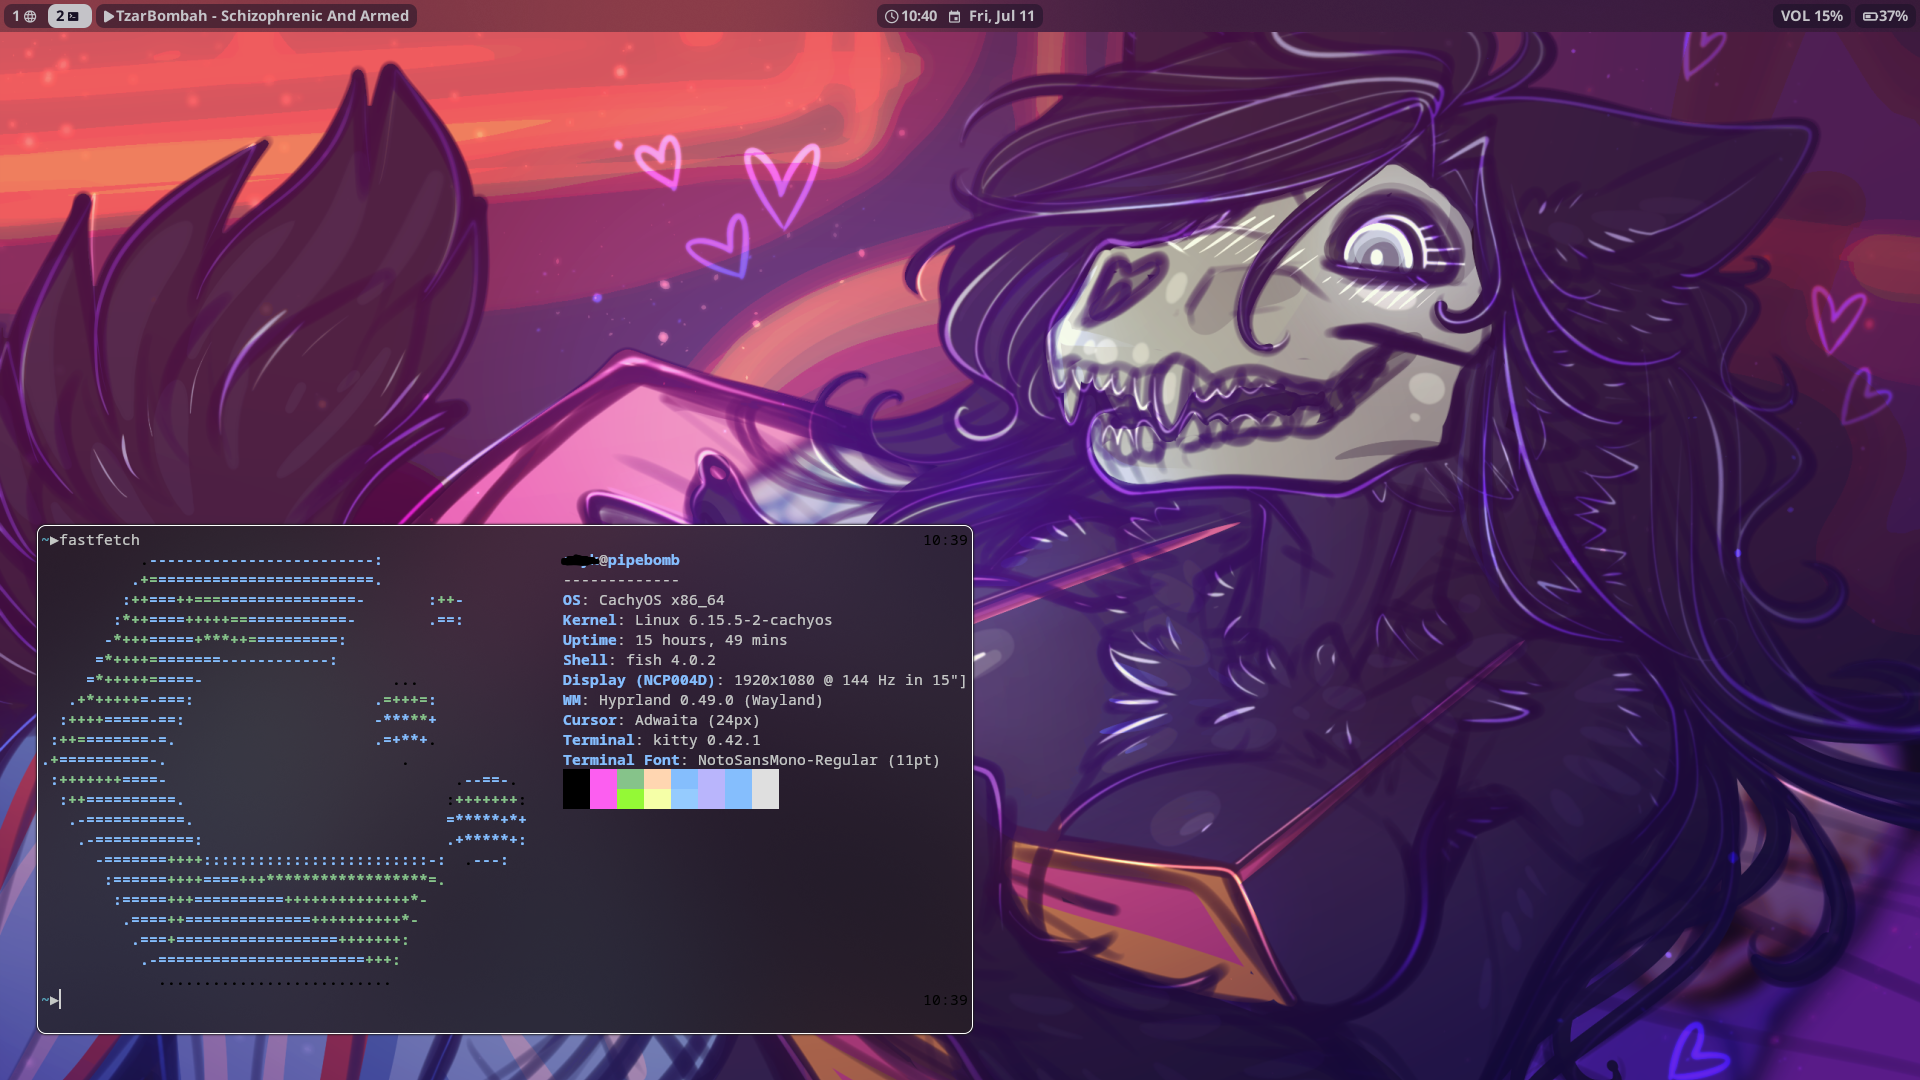Image resolution: width=1920 pixels, height=1080 pixels.
Task: Click the lavender color block in palette
Action: tap(711, 789)
